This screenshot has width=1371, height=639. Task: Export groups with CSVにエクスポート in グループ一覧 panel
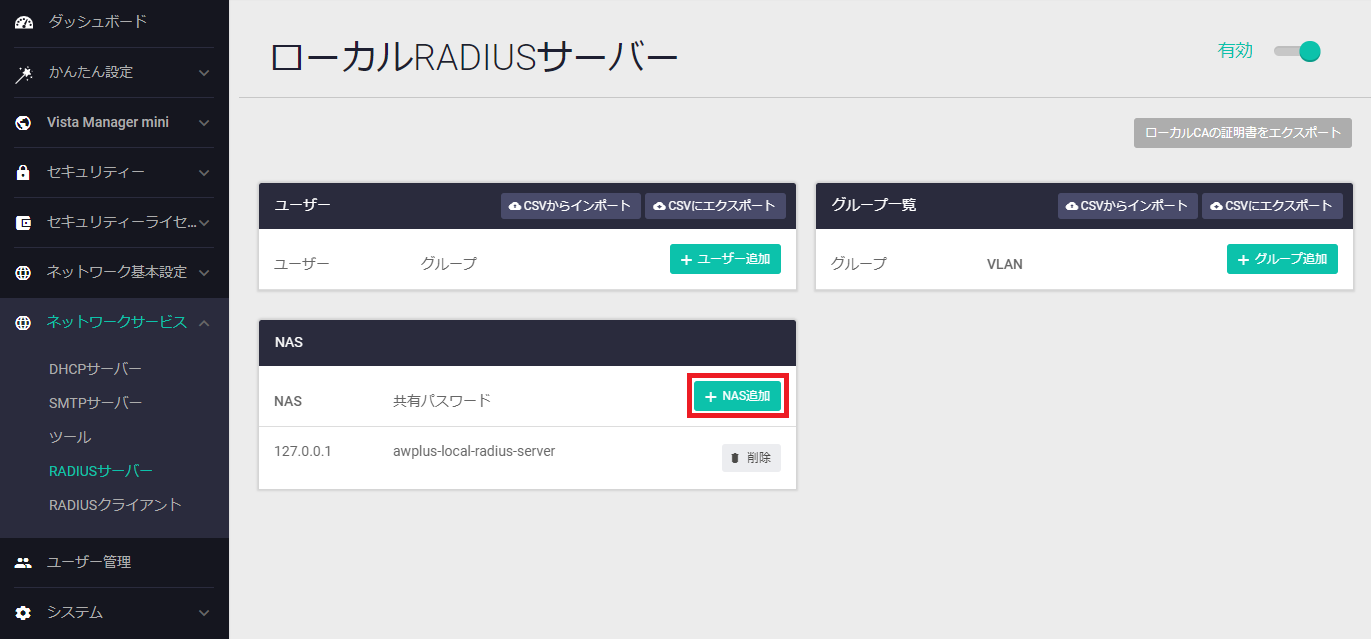1271,206
